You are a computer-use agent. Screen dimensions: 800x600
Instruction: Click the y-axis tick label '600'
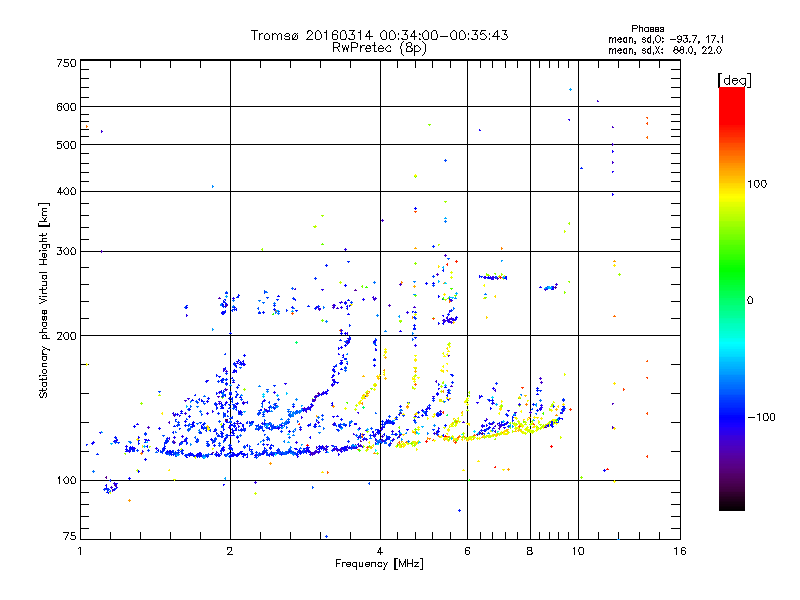pyautogui.click(x=66, y=107)
